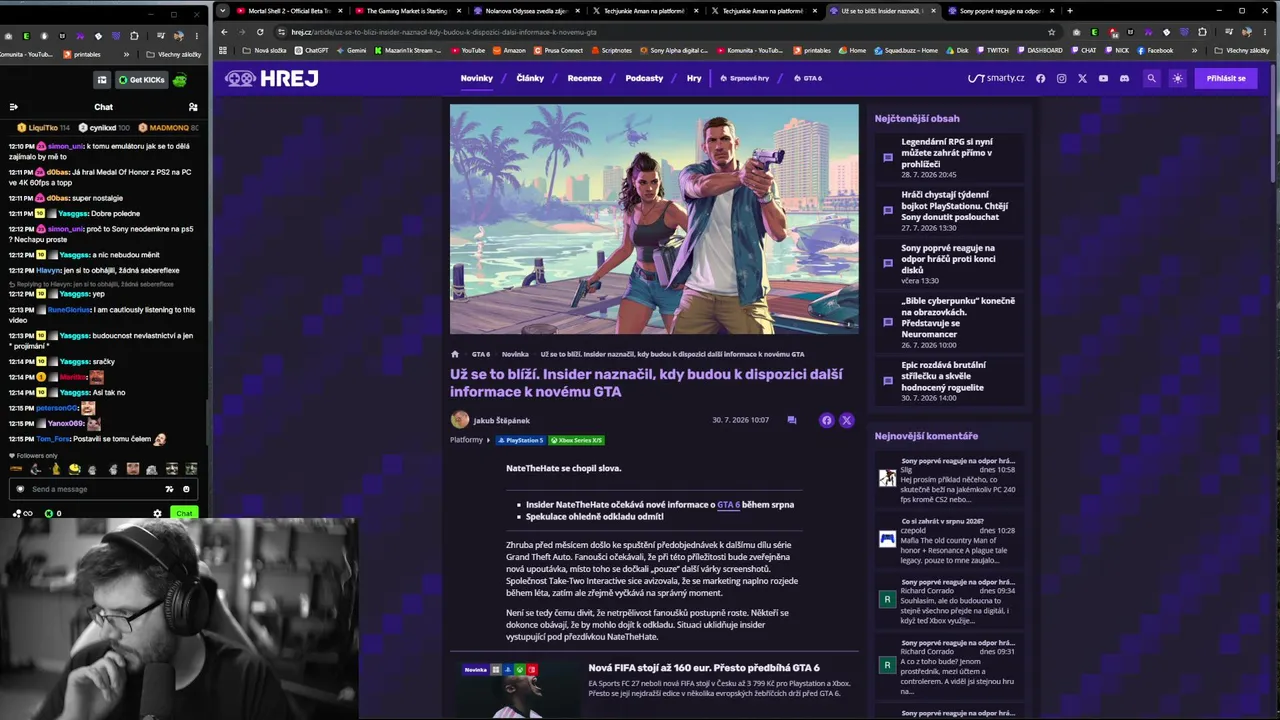The width and height of the screenshot is (1280, 720).
Task: Toggle the theatre layout icon beside Get KICKs
Action: tap(102, 80)
